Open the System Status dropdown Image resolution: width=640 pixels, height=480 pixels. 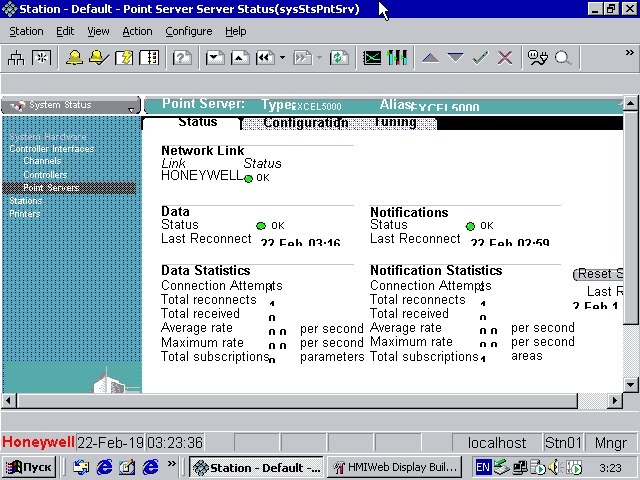(x=71, y=105)
